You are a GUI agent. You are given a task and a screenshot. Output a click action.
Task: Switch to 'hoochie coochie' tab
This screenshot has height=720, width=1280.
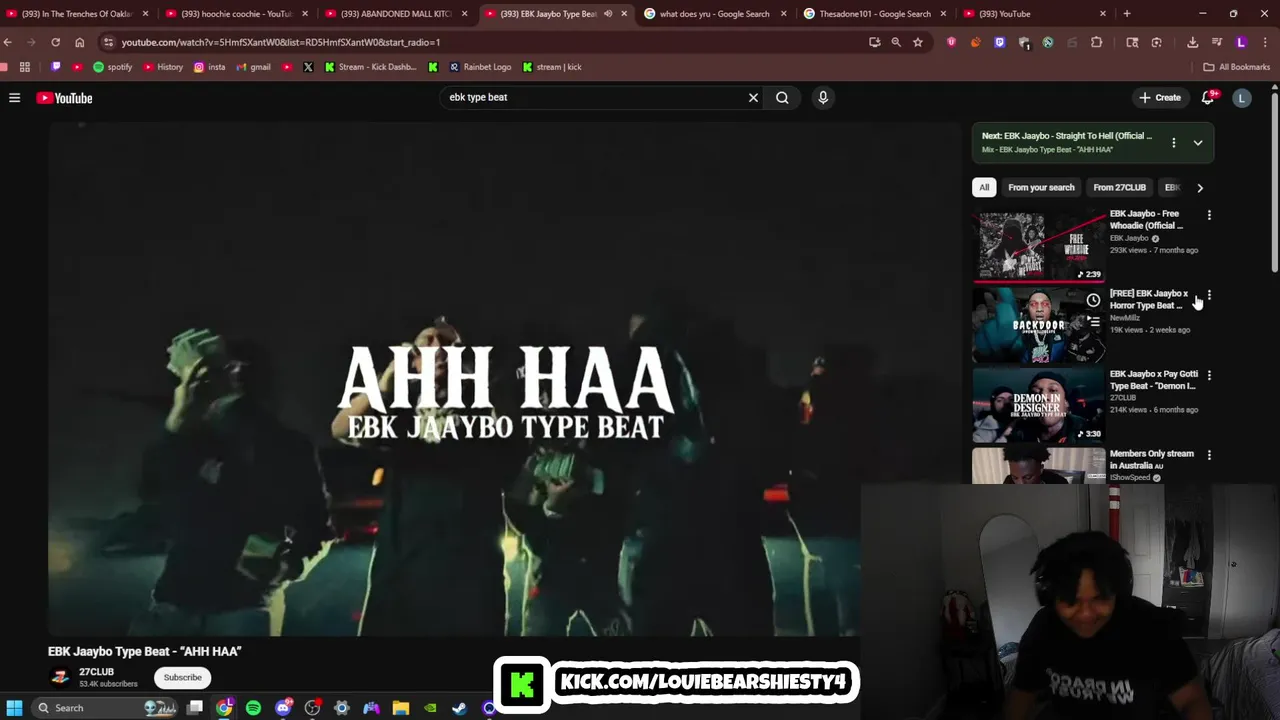(x=237, y=14)
